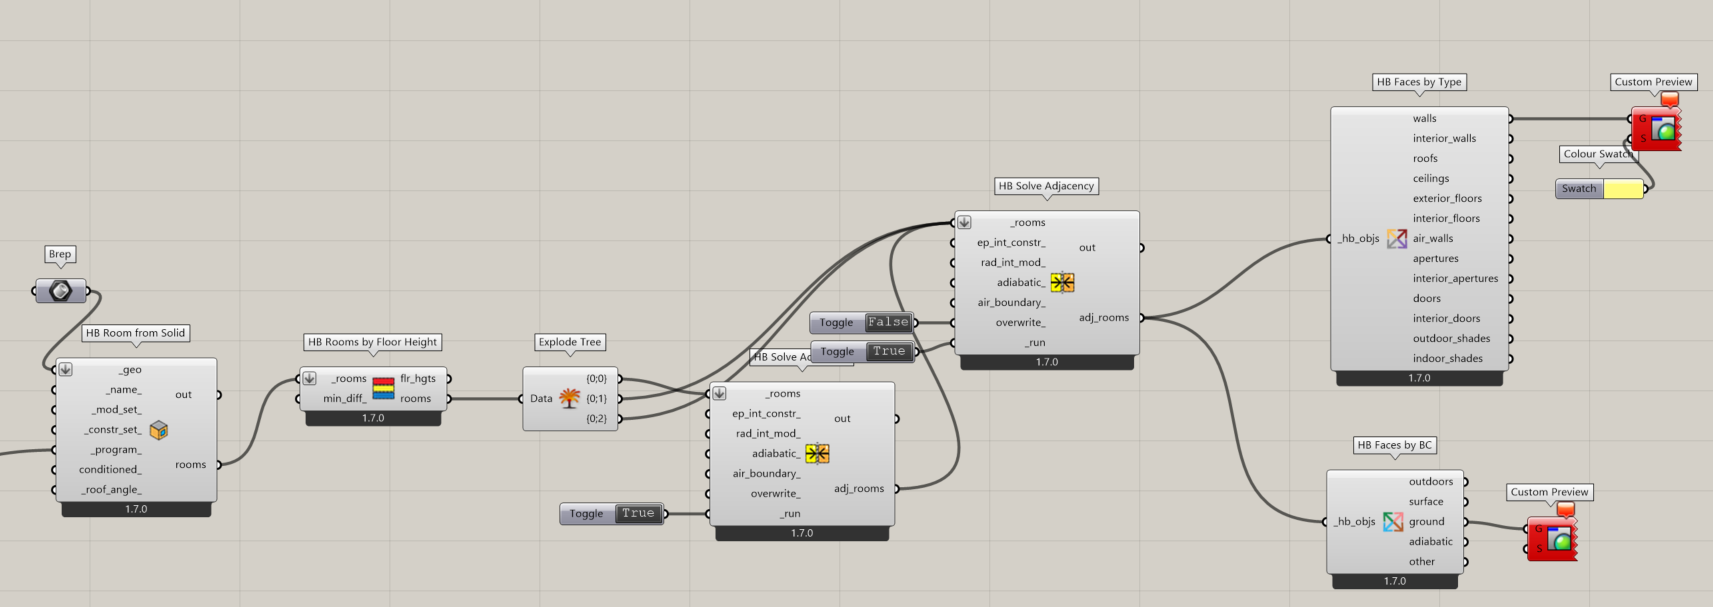1713x607 pixels.
Task: Click the HB Faces by Type title label
Action: [x=1418, y=82]
